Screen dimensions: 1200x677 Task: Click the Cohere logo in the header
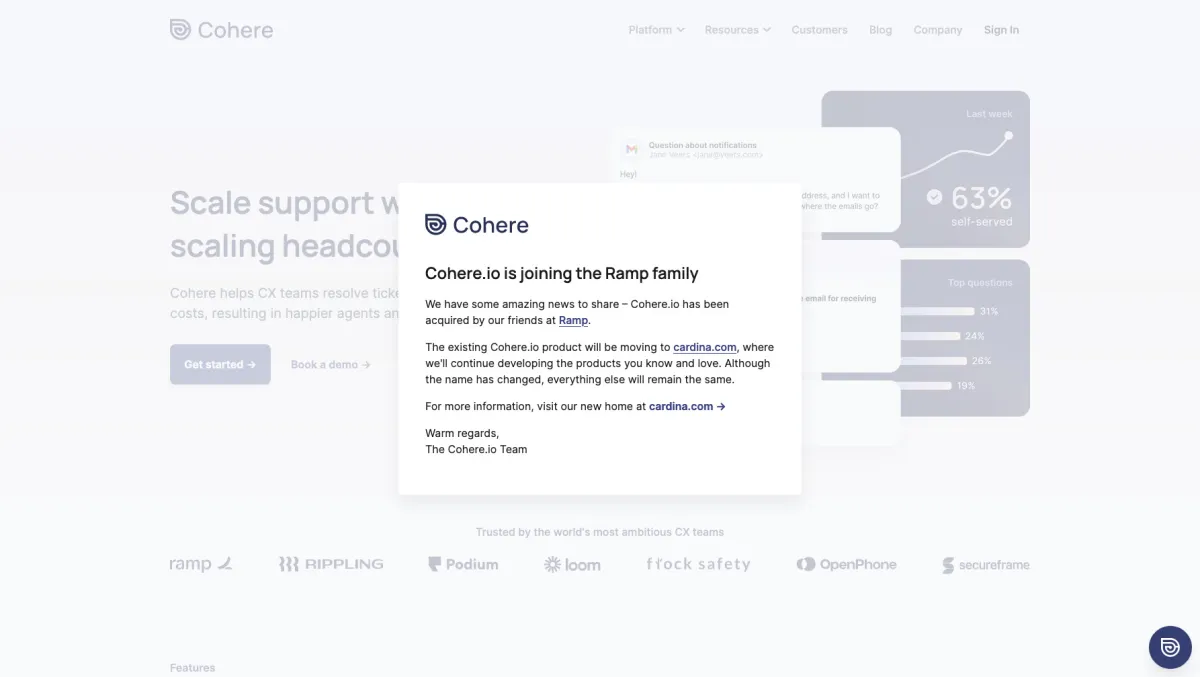pos(221,30)
